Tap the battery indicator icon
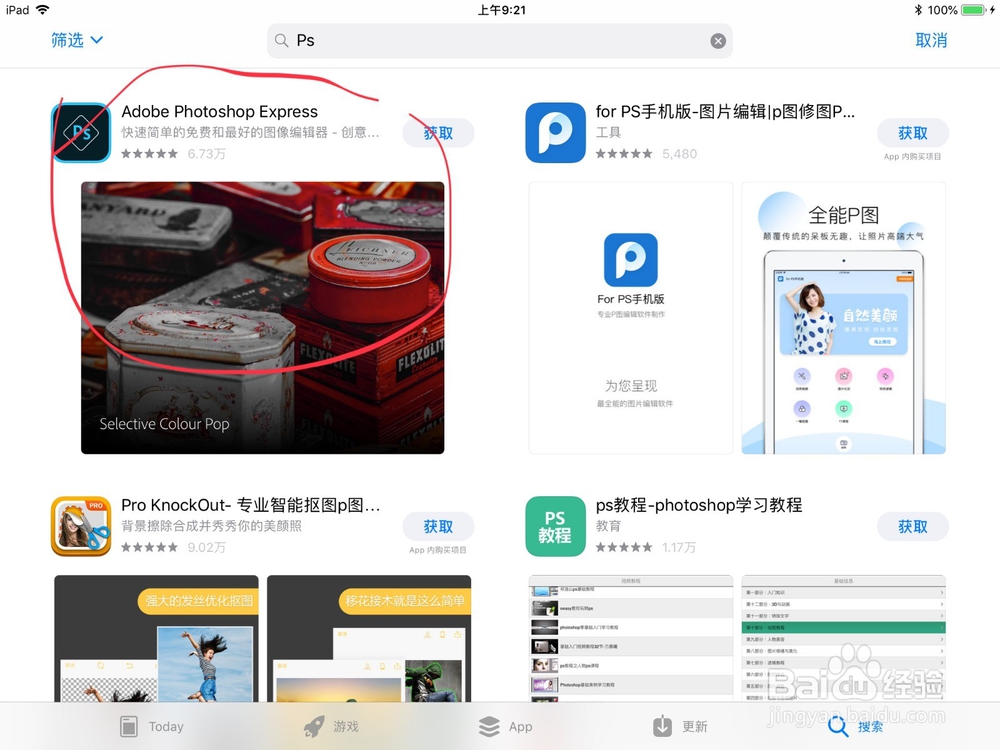Viewport: 1000px width, 750px height. (973, 10)
